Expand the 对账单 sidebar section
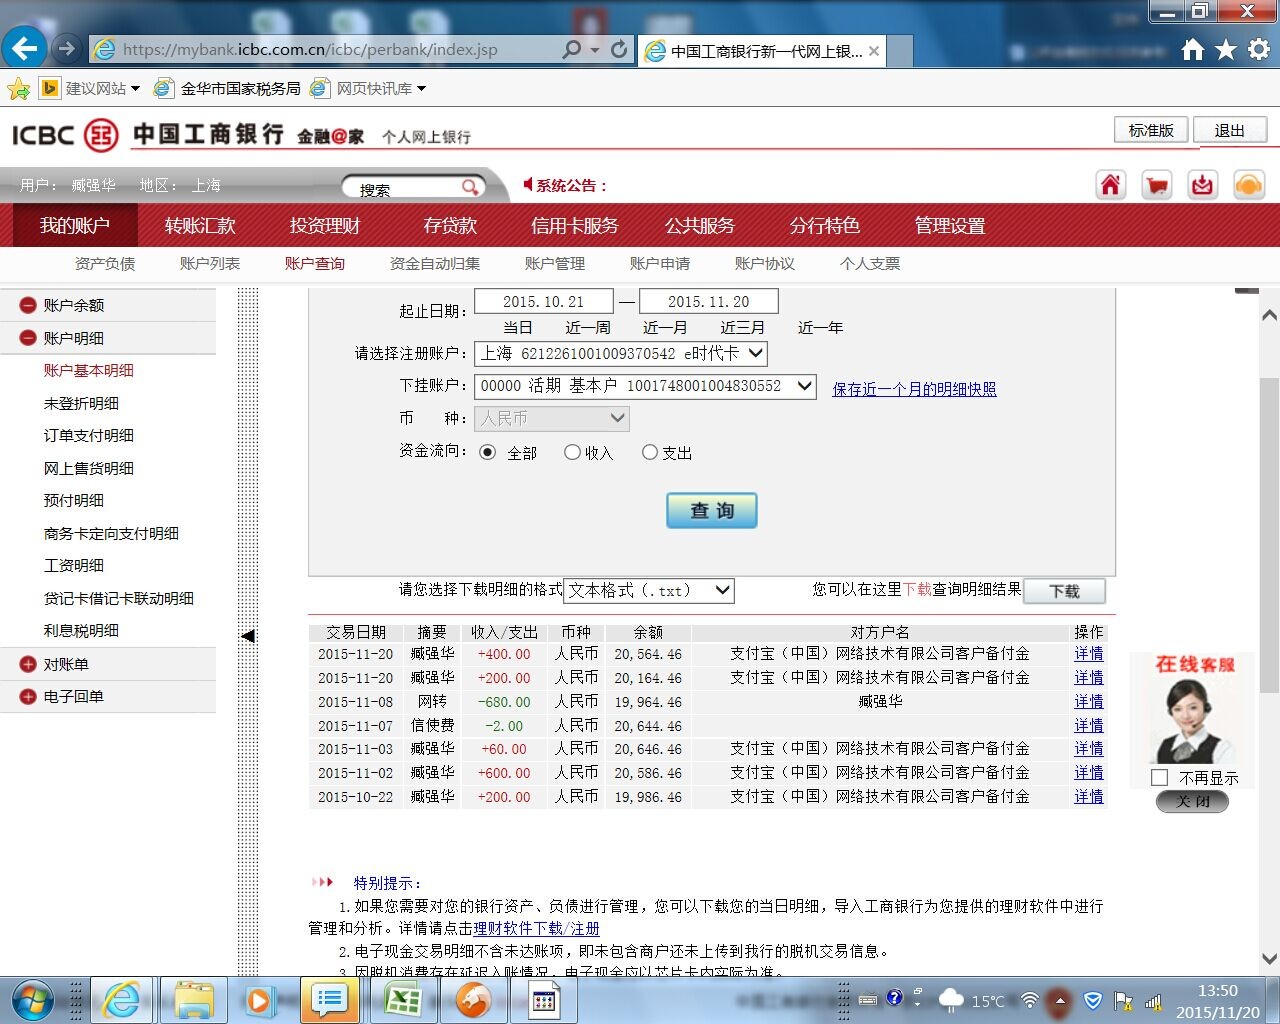The width and height of the screenshot is (1280, 1024). tap(27, 664)
